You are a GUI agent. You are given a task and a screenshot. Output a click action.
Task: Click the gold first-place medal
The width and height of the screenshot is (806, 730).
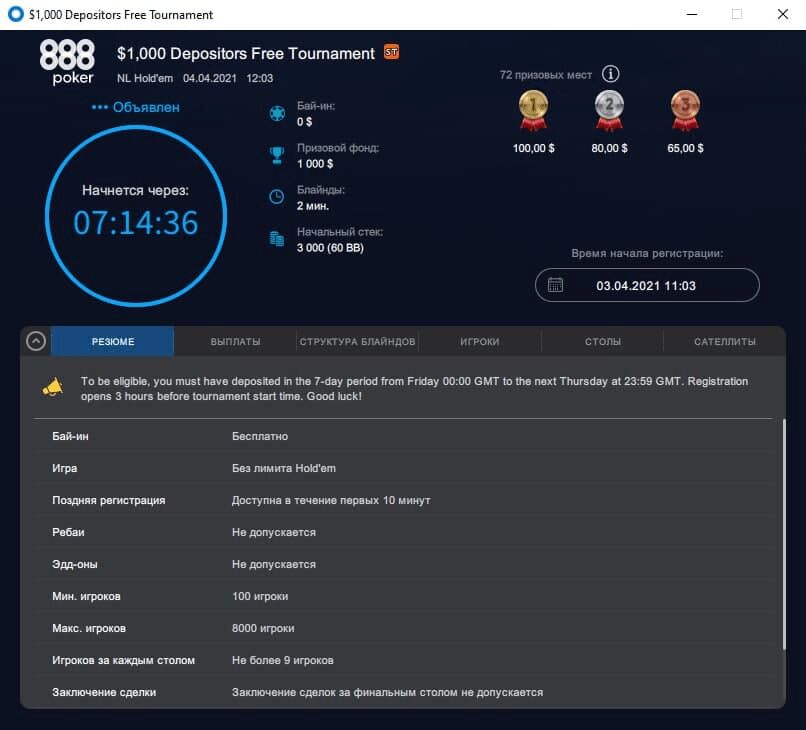533,110
